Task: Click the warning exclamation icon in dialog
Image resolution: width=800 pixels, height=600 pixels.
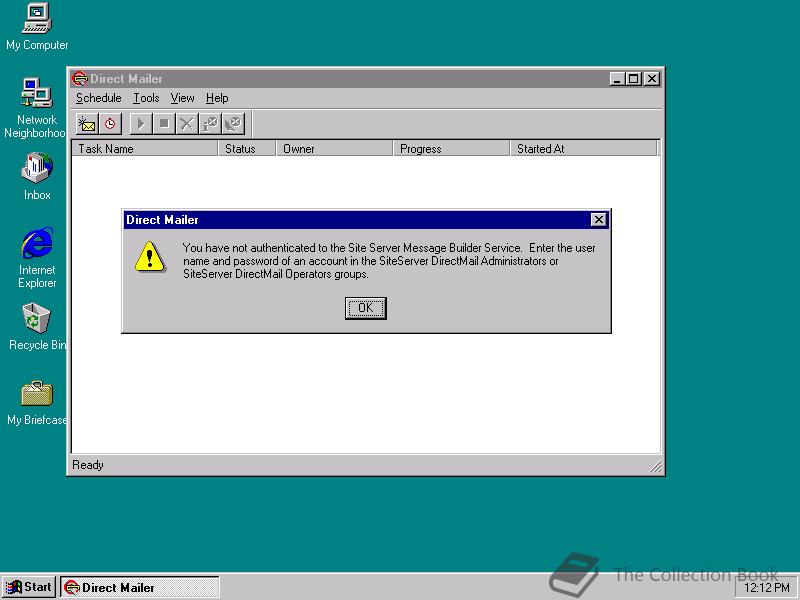Action: (x=149, y=257)
